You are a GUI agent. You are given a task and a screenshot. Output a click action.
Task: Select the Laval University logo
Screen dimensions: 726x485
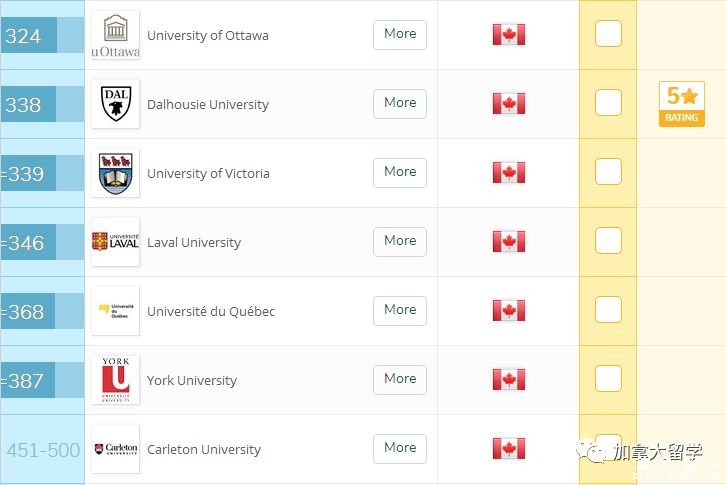115,242
